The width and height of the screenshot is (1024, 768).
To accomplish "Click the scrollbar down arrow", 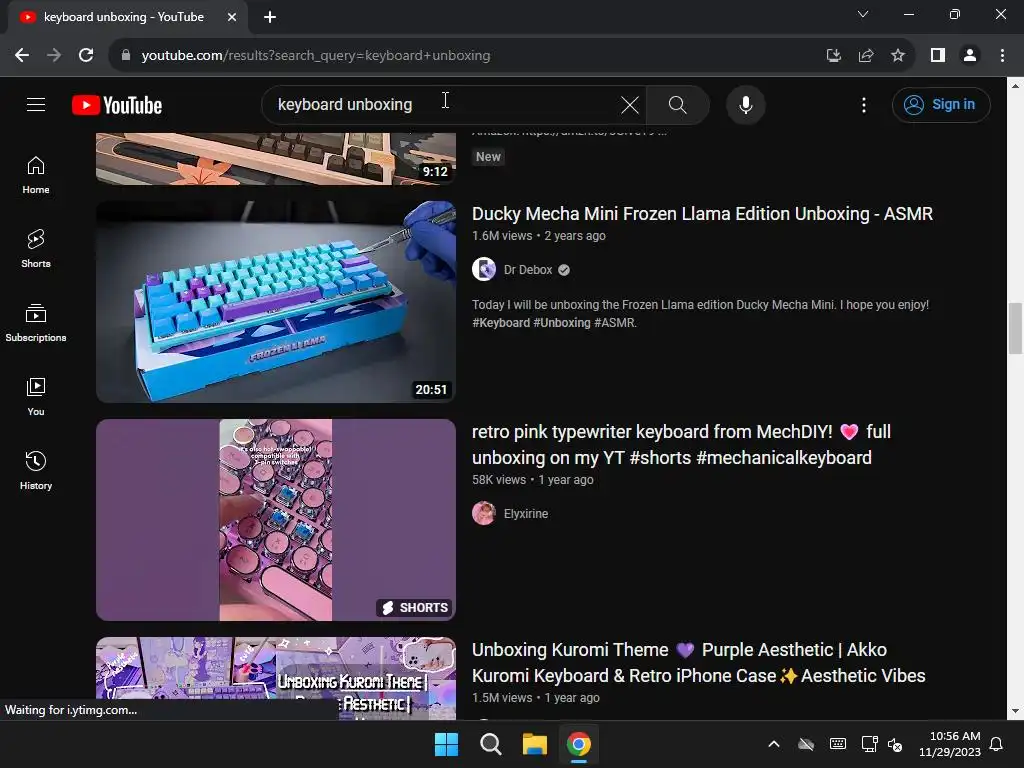I will tap(1015, 711).
